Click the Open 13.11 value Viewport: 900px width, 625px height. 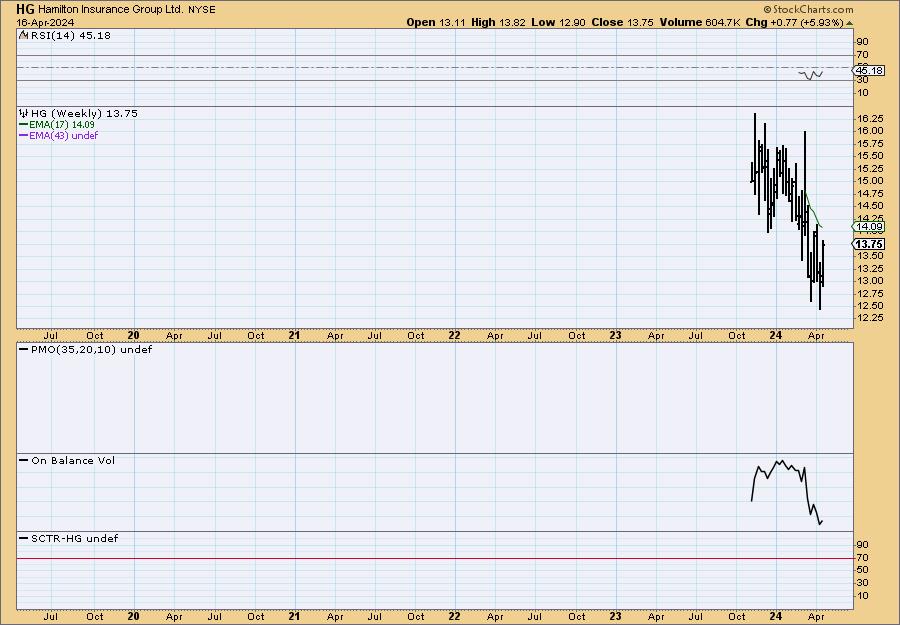436,22
